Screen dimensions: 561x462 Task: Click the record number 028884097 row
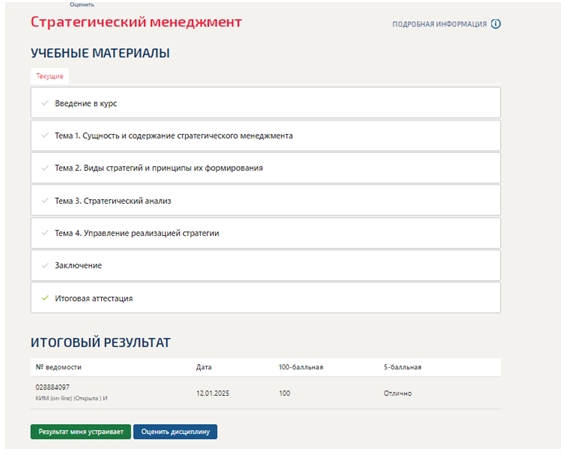point(265,393)
